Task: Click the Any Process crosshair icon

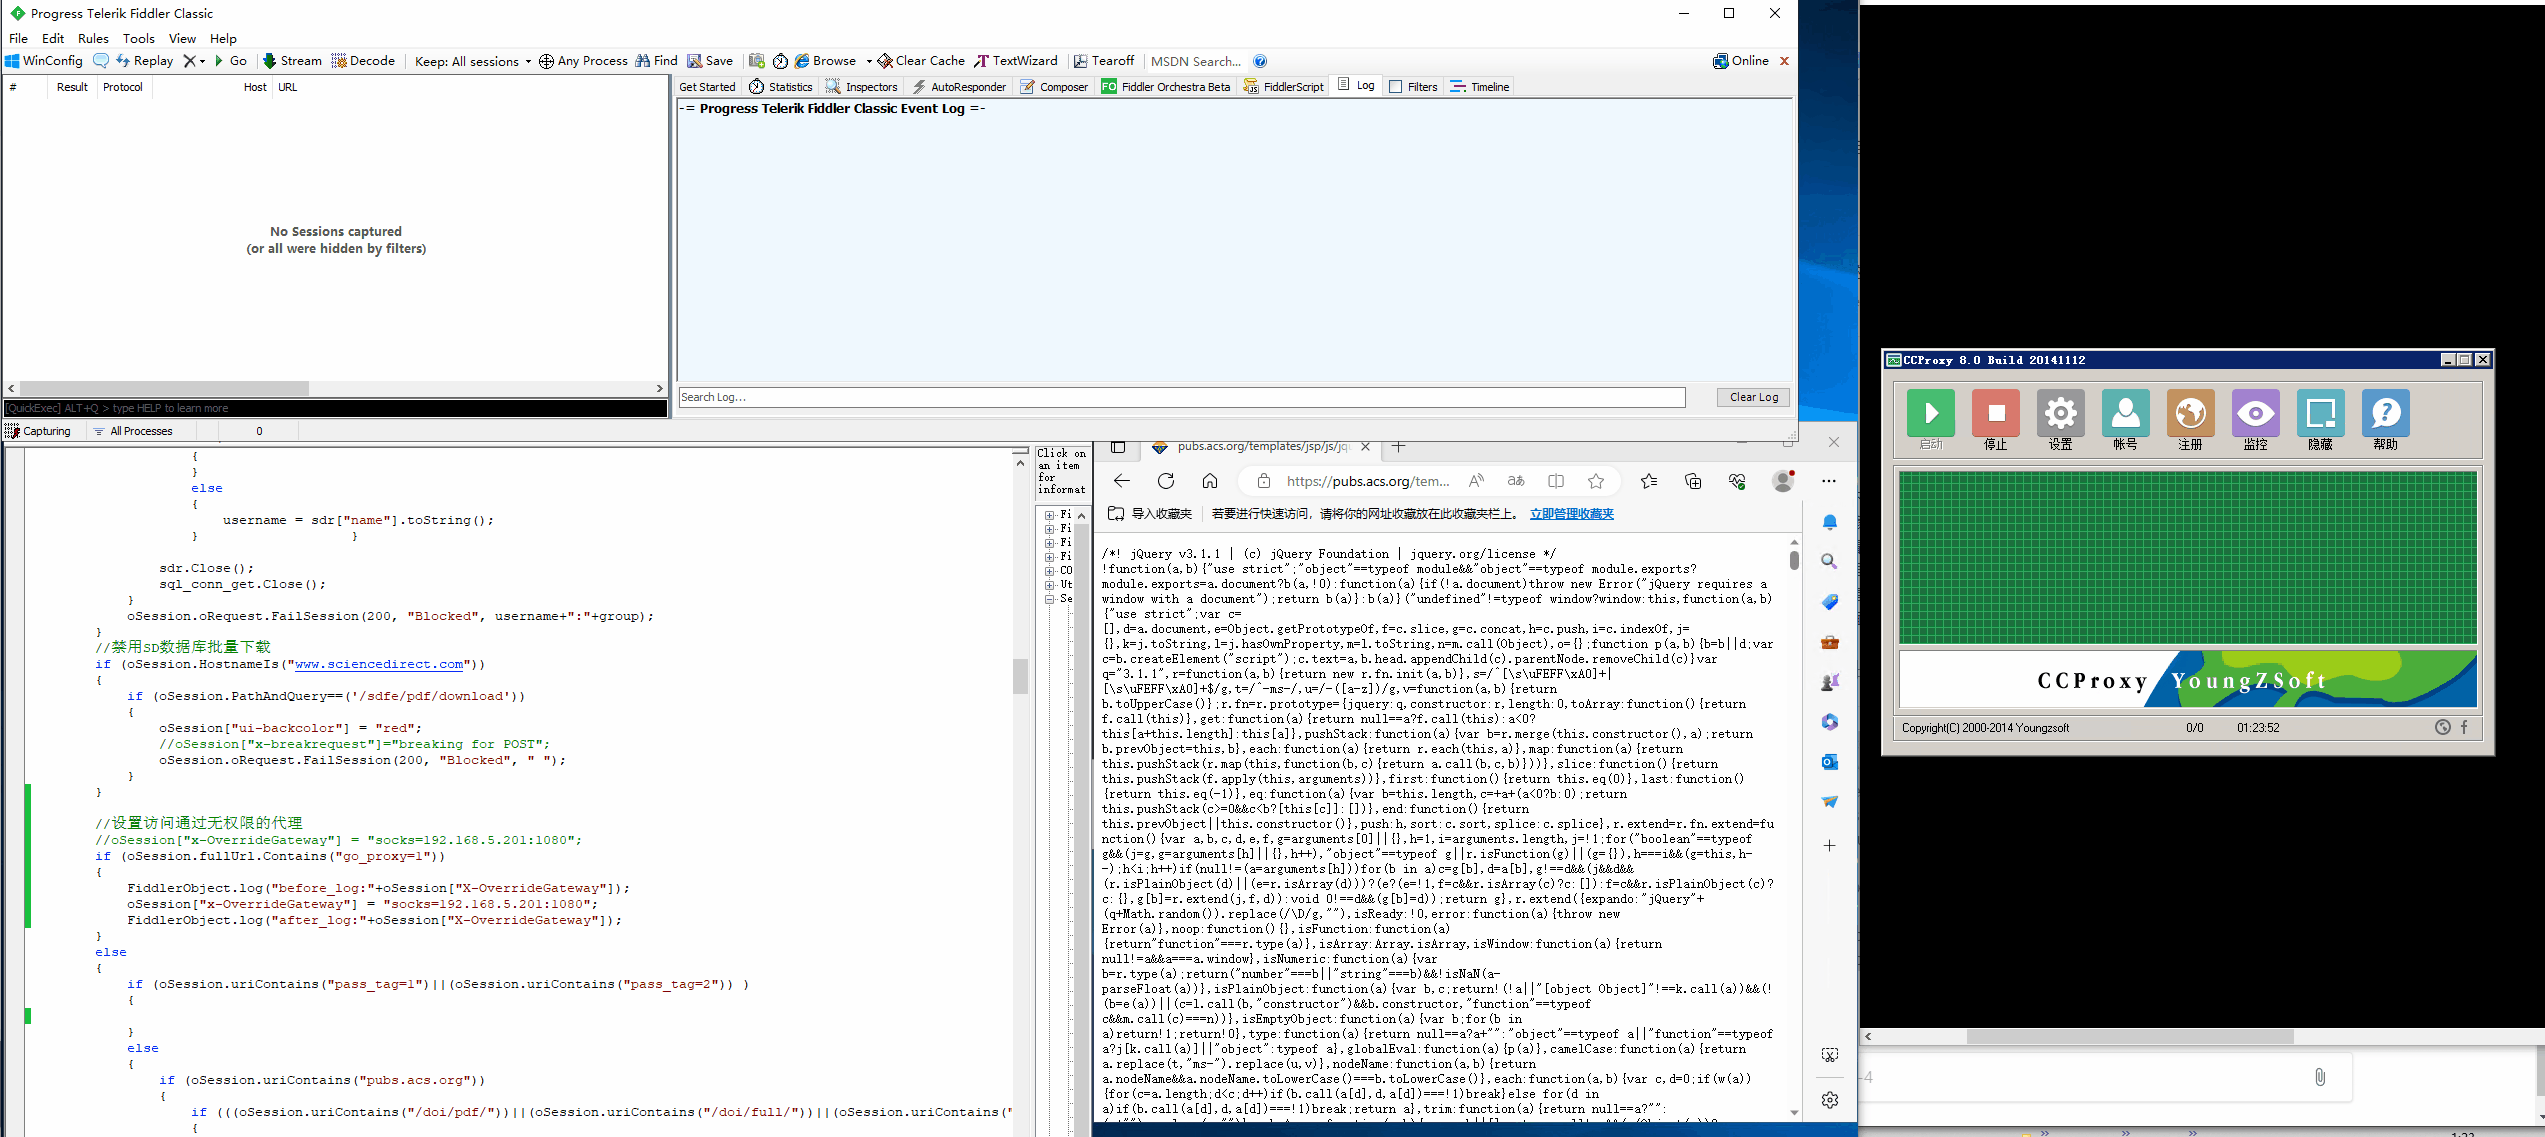Action: pyautogui.click(x=546, y=61)
